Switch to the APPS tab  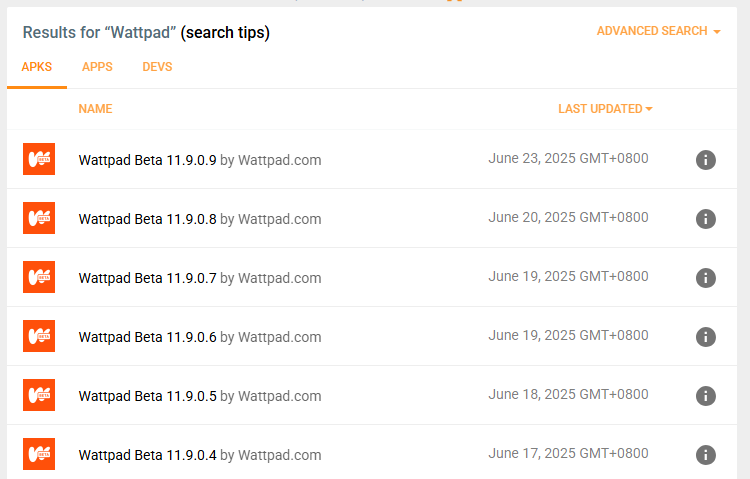click(x=97, y=67)
